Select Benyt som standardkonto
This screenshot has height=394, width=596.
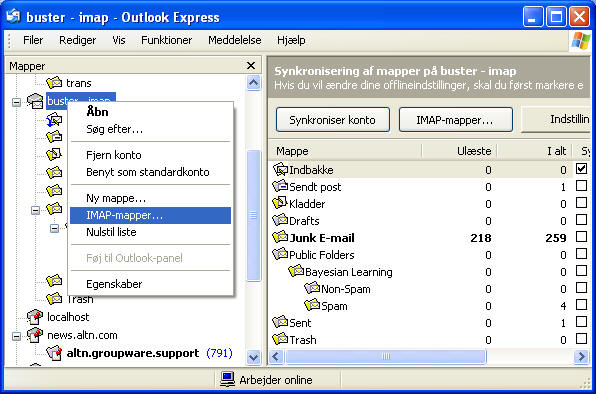click(x=150, y=172)
